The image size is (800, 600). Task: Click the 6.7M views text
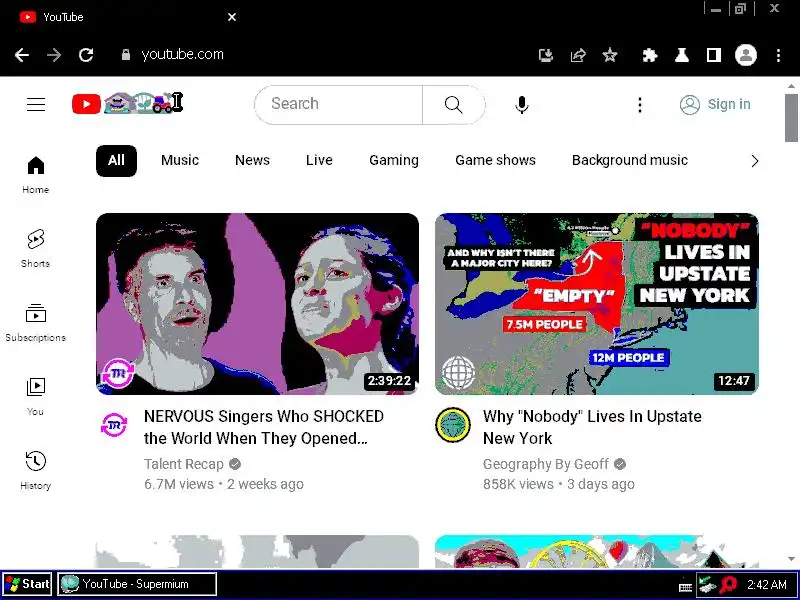click(x=179, y=484)
